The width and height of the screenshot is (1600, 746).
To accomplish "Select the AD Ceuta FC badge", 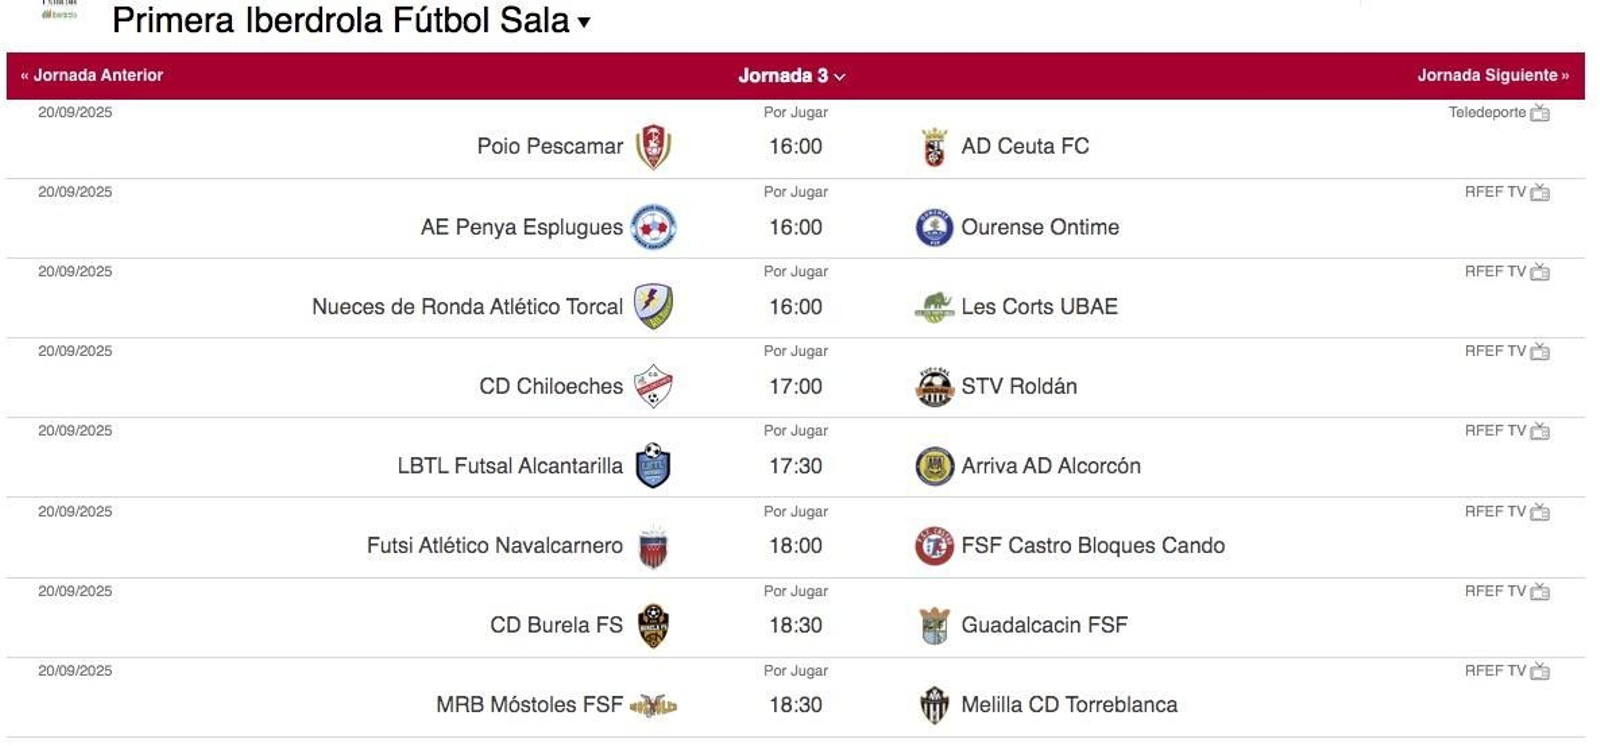I will tap(935, 146).
